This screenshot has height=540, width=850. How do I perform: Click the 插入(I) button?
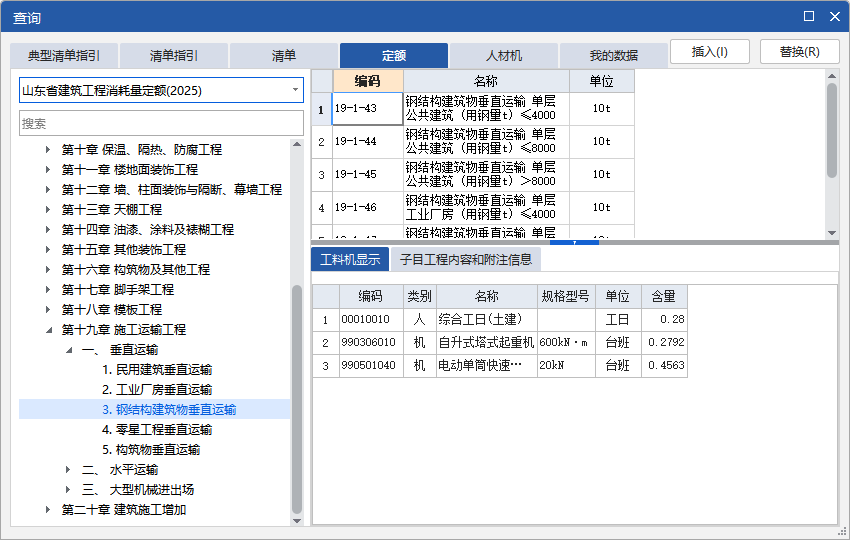point(710,52)
